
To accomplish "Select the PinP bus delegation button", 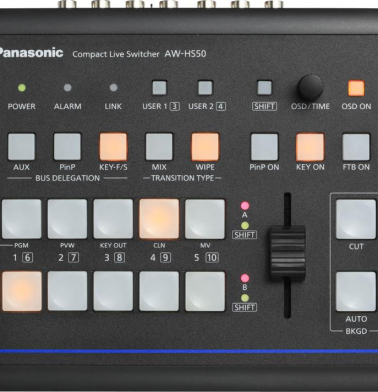I will (67, 147).
